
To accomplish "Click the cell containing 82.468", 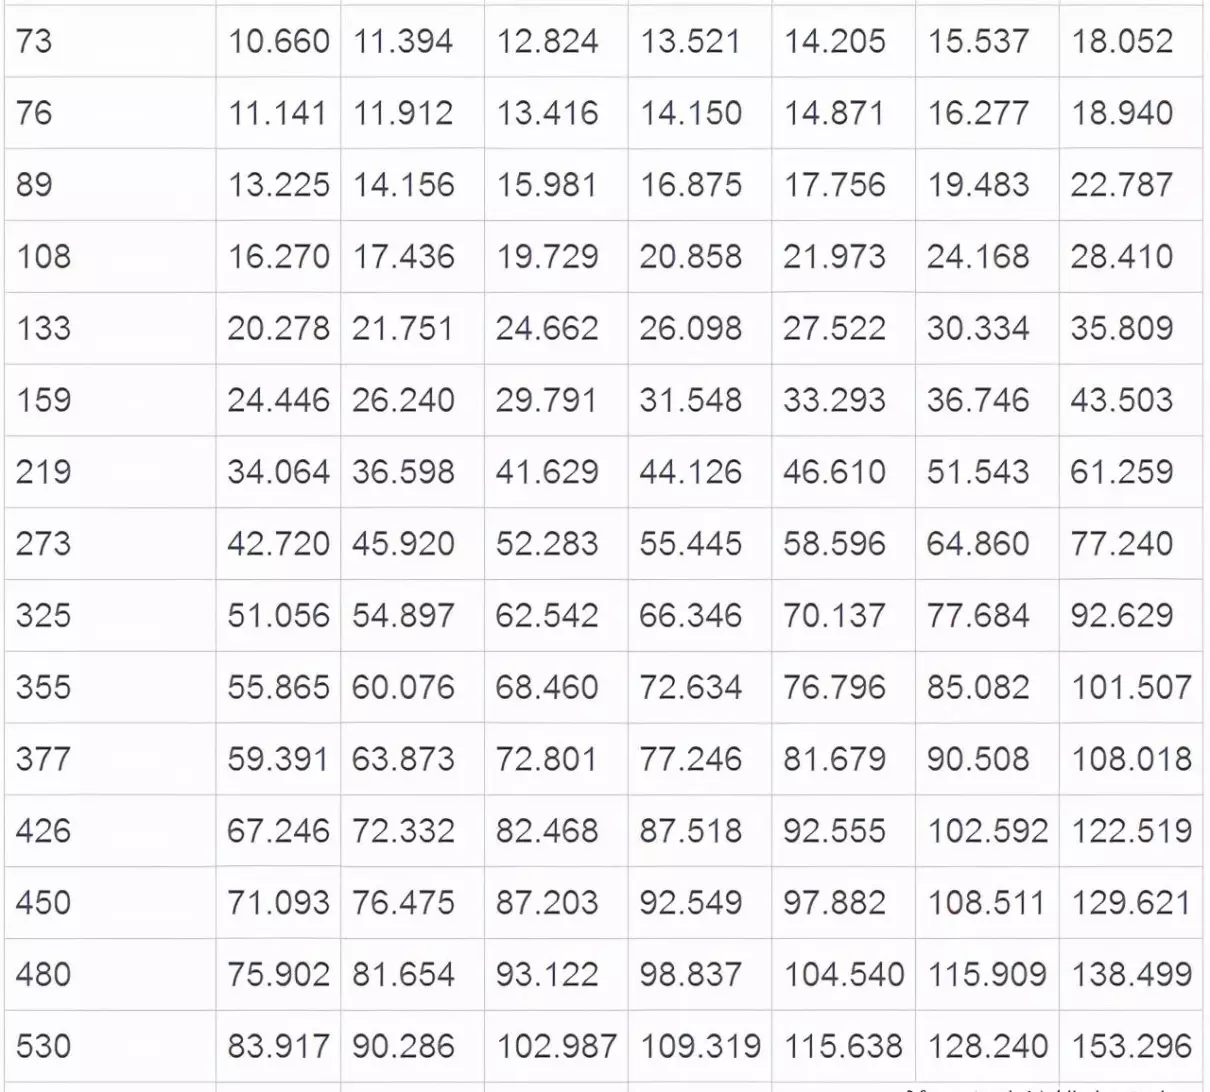I will tap(556, 831).
